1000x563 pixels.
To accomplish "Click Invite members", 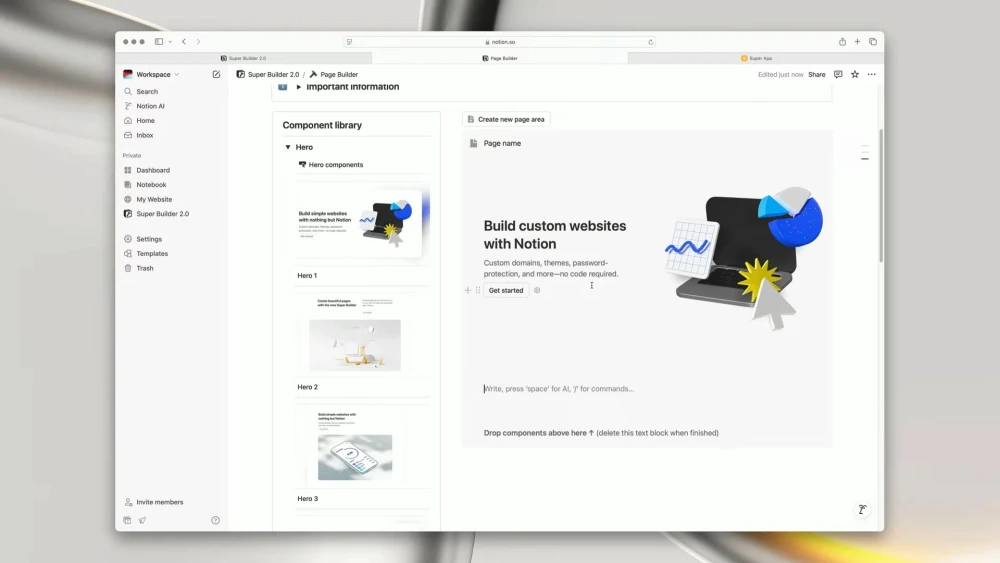I will (159, 502).
